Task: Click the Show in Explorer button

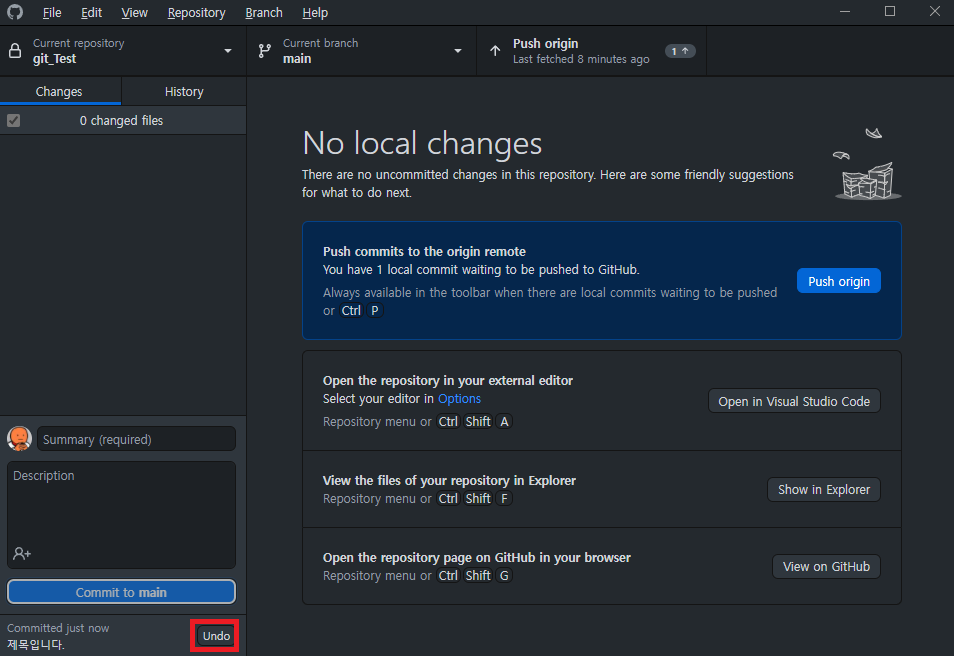Action: pyautogui.click(x=824, y=489)
